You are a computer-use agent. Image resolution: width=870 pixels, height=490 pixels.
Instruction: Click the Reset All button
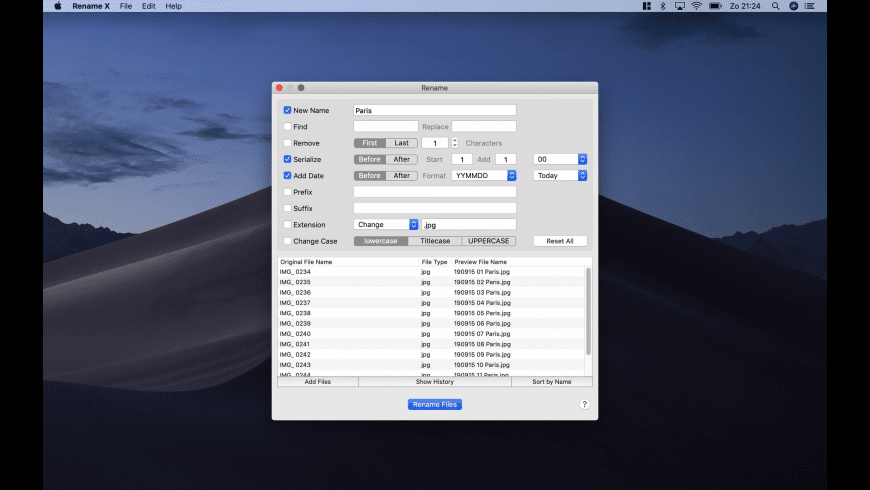[x=560, y=241]
